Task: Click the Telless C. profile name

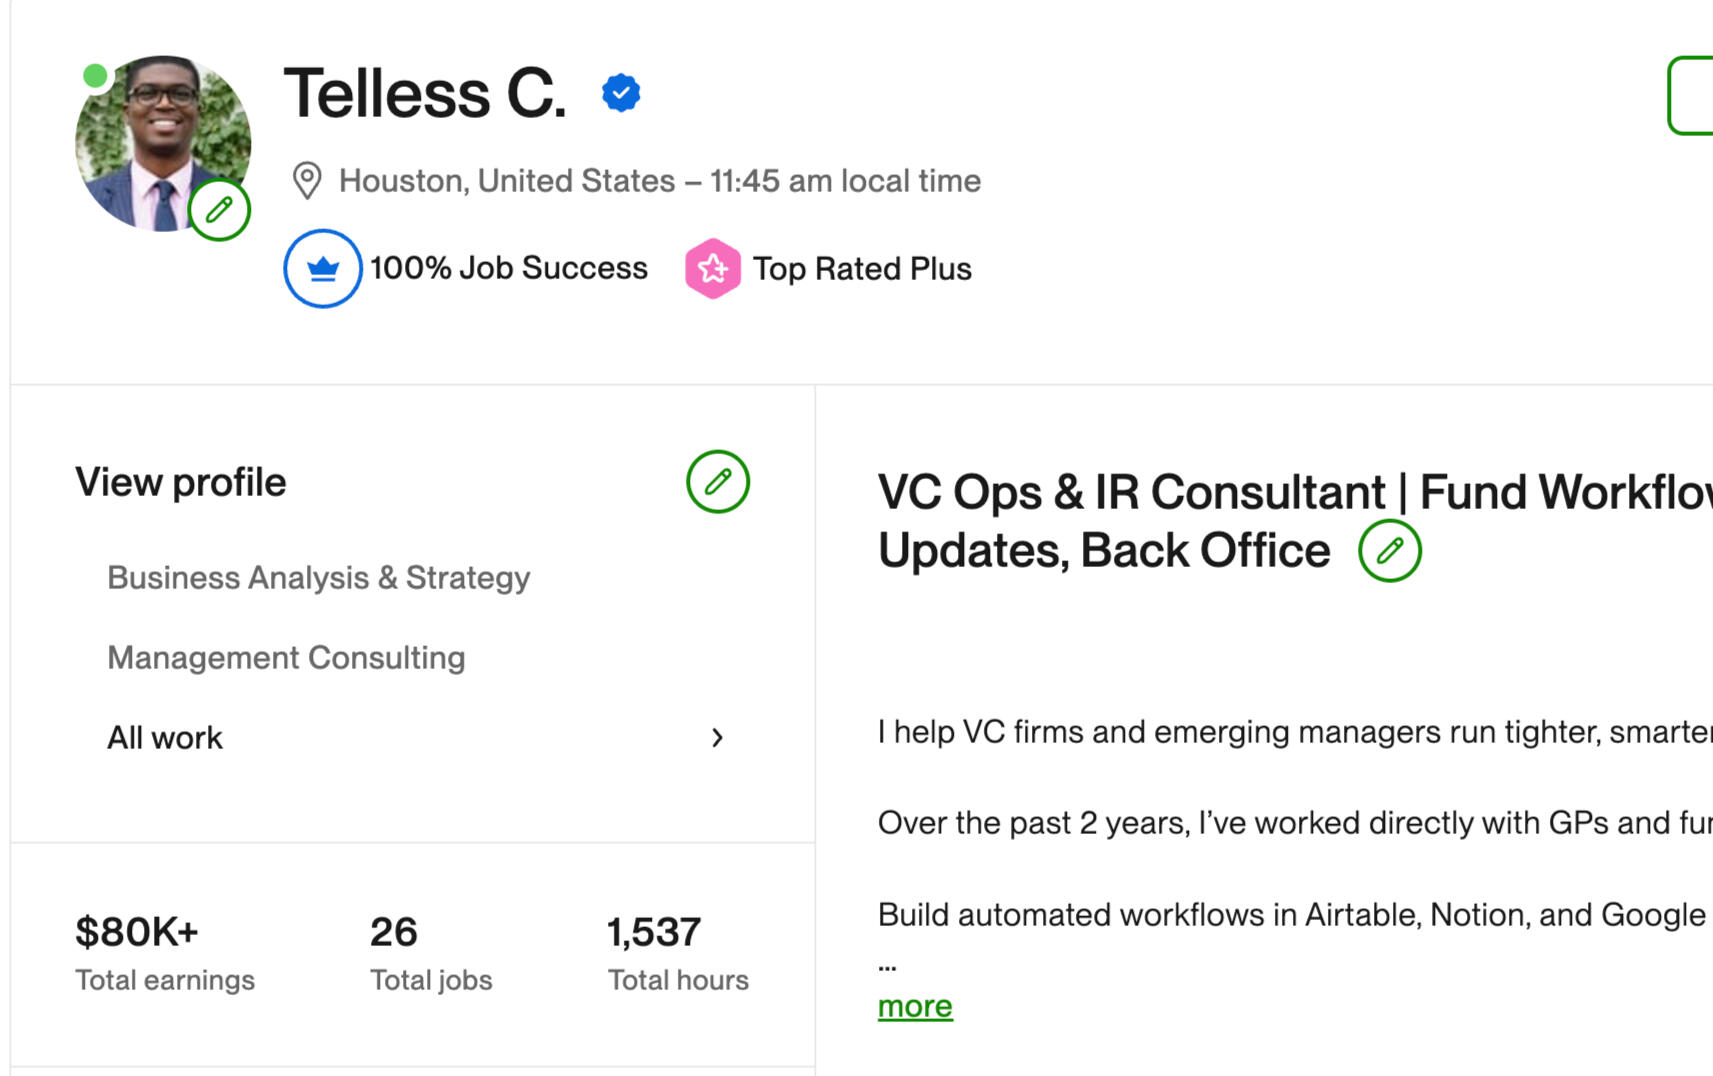Action: point(425,94)
